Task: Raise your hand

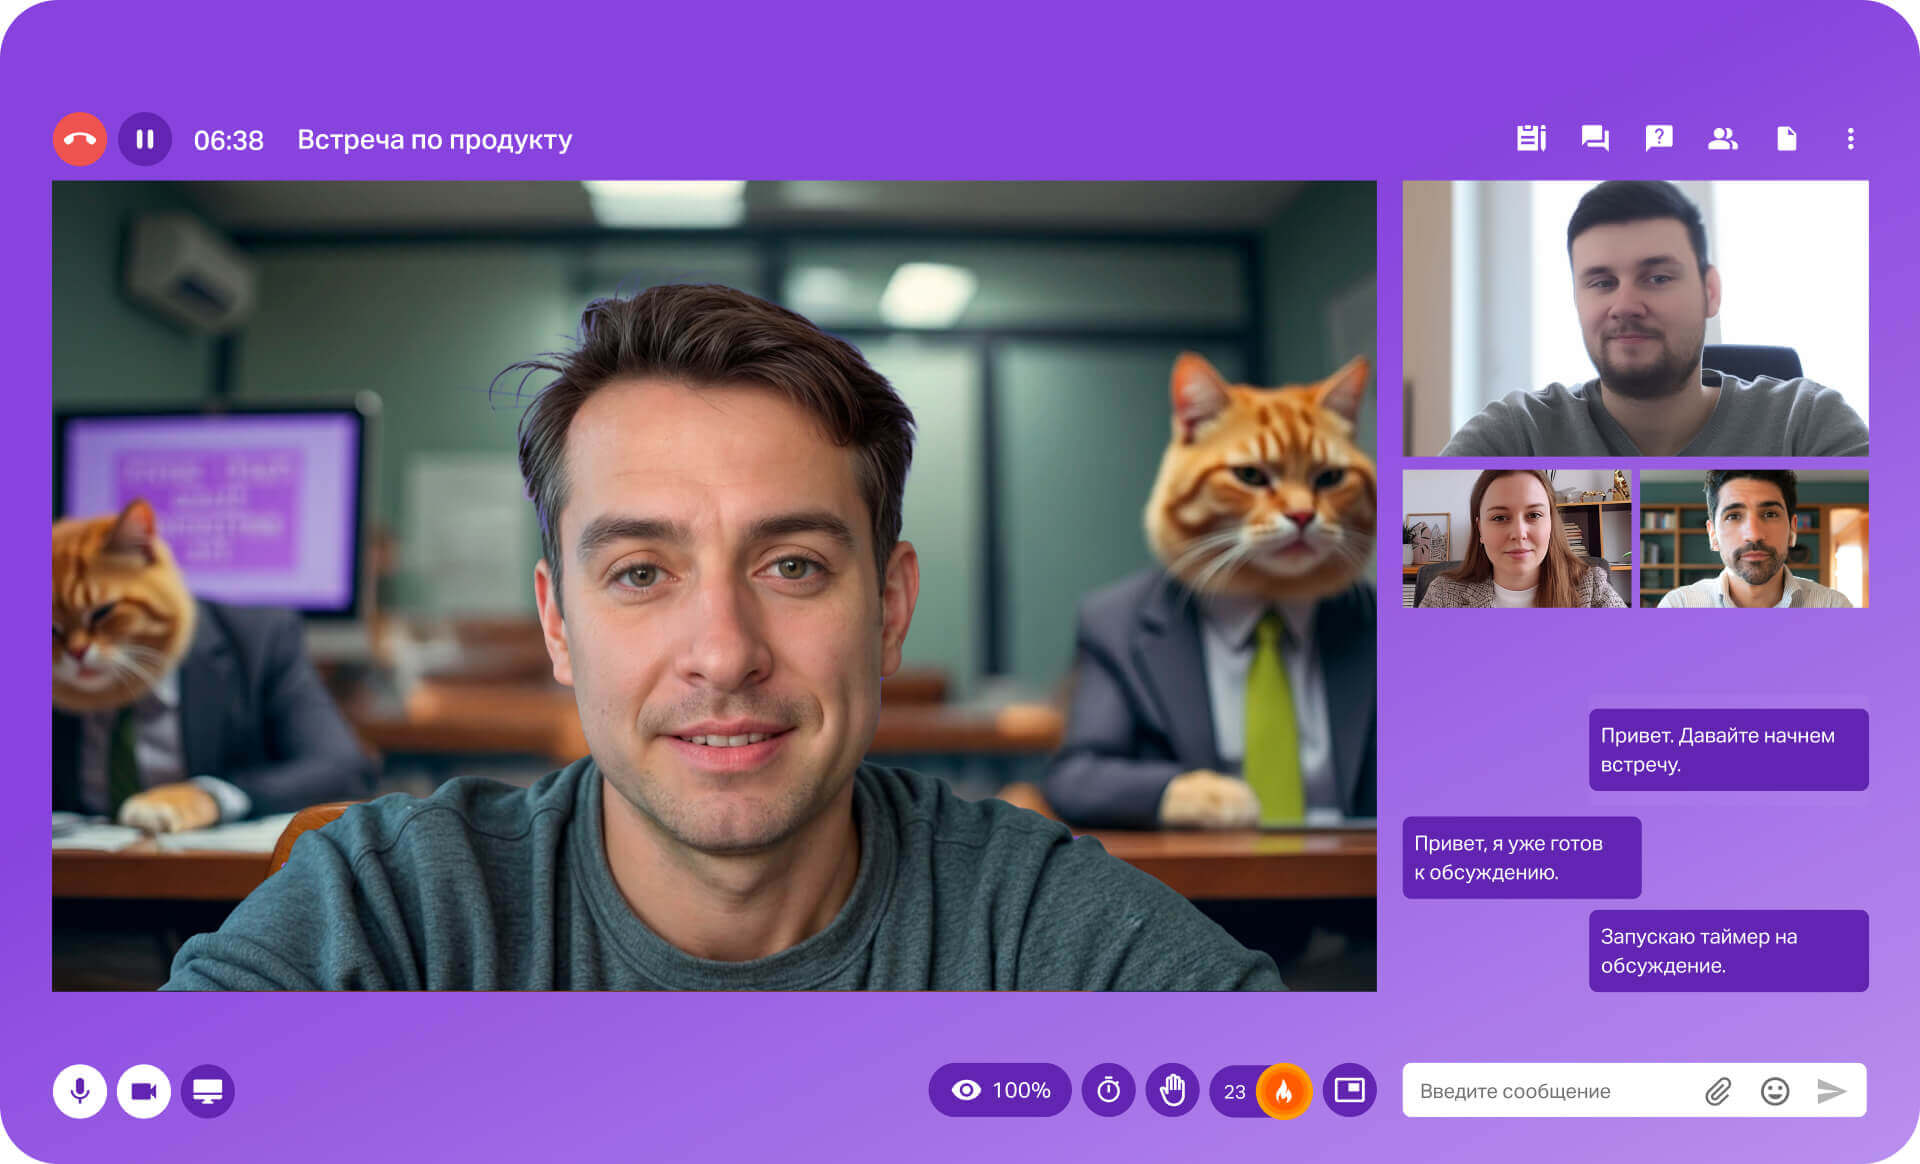Action: click(1172, 1090)
